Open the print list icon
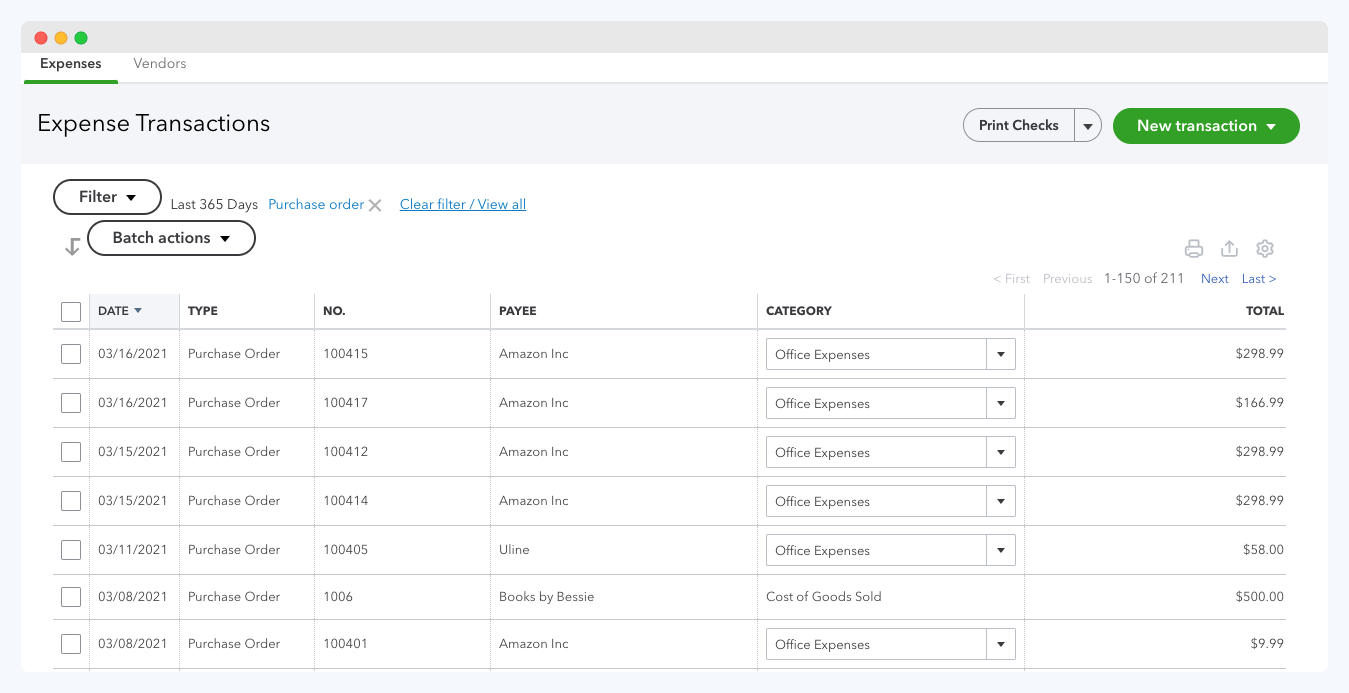 (x=1194, y=248)
